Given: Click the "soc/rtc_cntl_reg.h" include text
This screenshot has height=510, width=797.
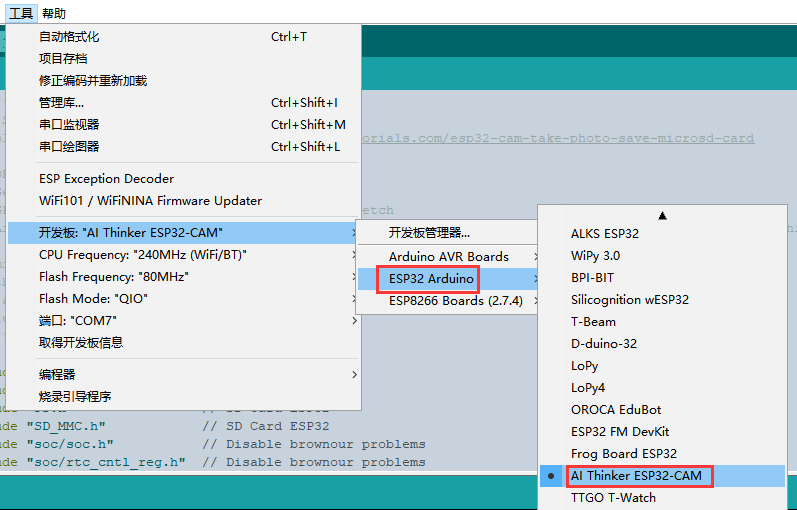Looking at the screenshot, I should (x=106, y=462).
